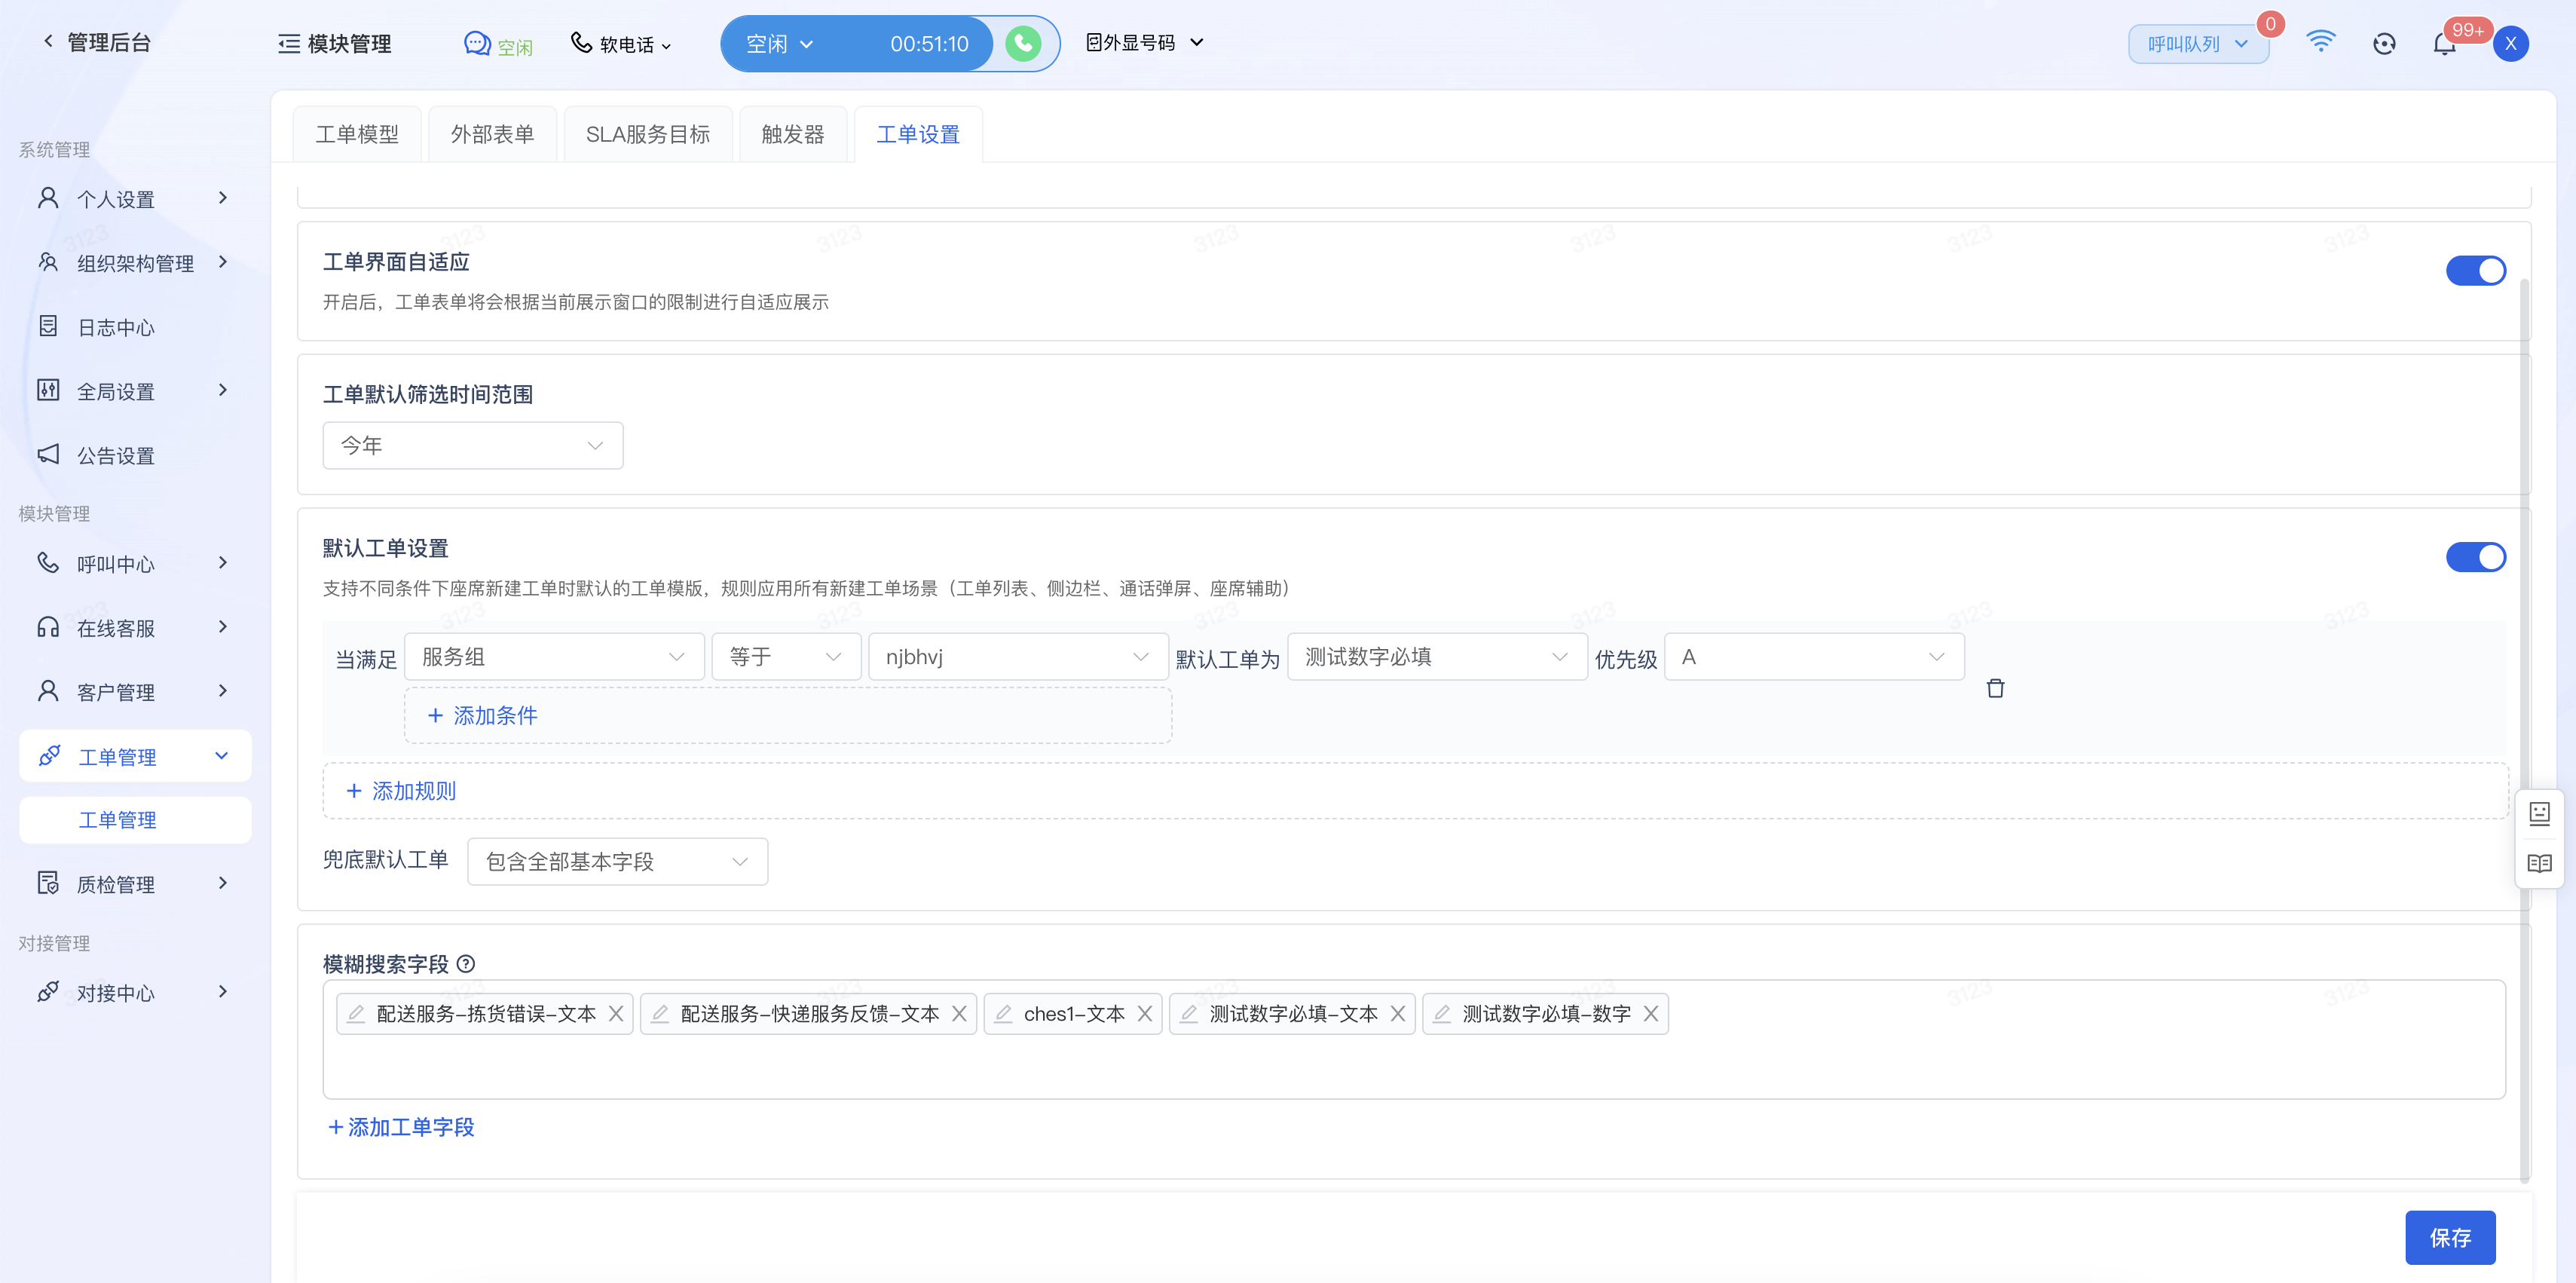The image size is (2576, 1283).
Task: Click the 添加工单字段 link
Action: pos(401,1127)
